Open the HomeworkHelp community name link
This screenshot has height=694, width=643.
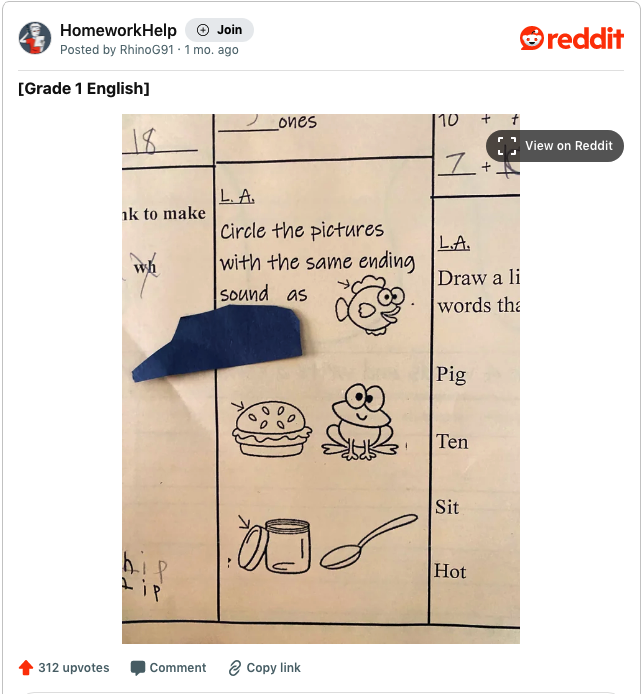(x=118, y=30)
